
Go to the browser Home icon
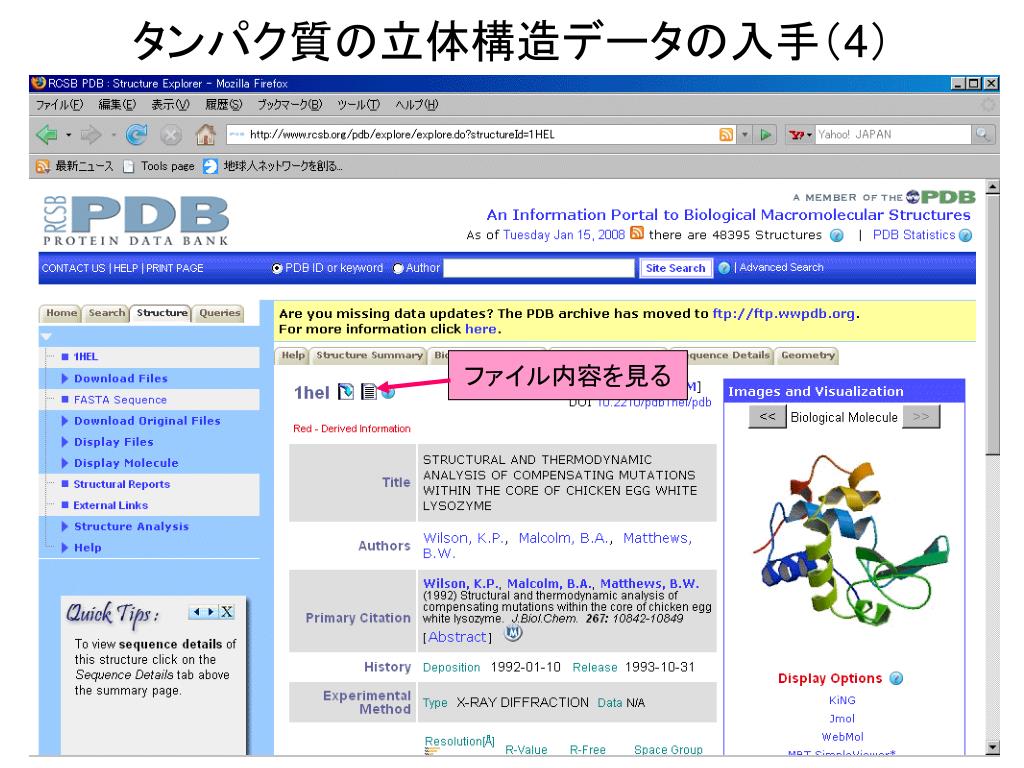pos(206,135)
